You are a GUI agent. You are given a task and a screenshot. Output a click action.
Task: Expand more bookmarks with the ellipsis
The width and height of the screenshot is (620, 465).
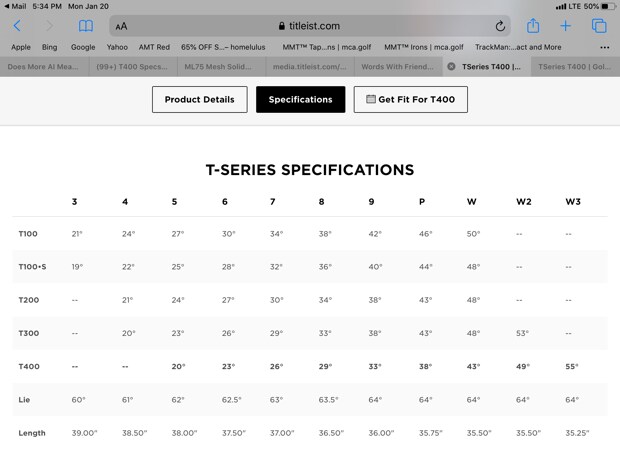[x=604, y=47]
